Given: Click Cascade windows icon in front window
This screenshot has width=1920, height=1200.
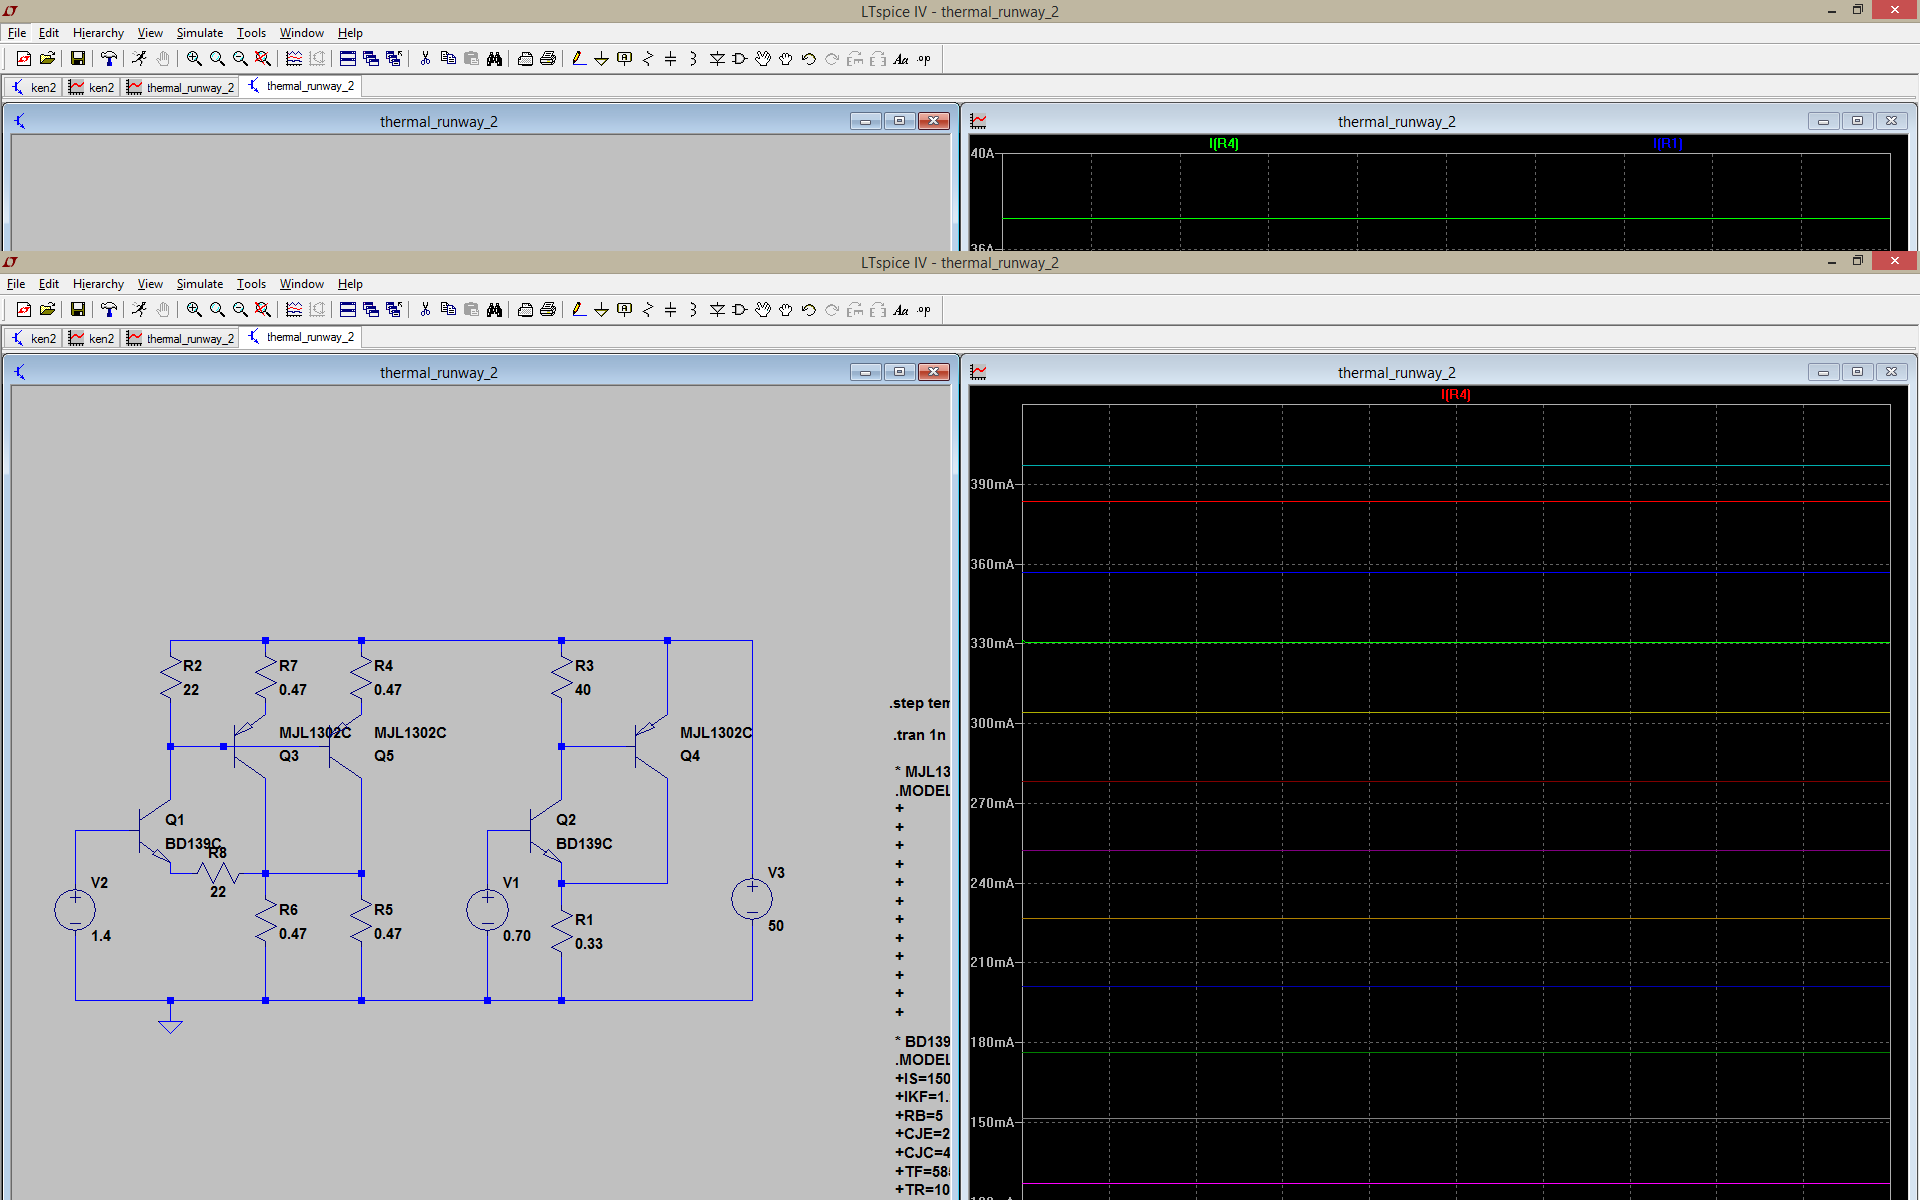Looking at the screenshot, I should (371, 310).
